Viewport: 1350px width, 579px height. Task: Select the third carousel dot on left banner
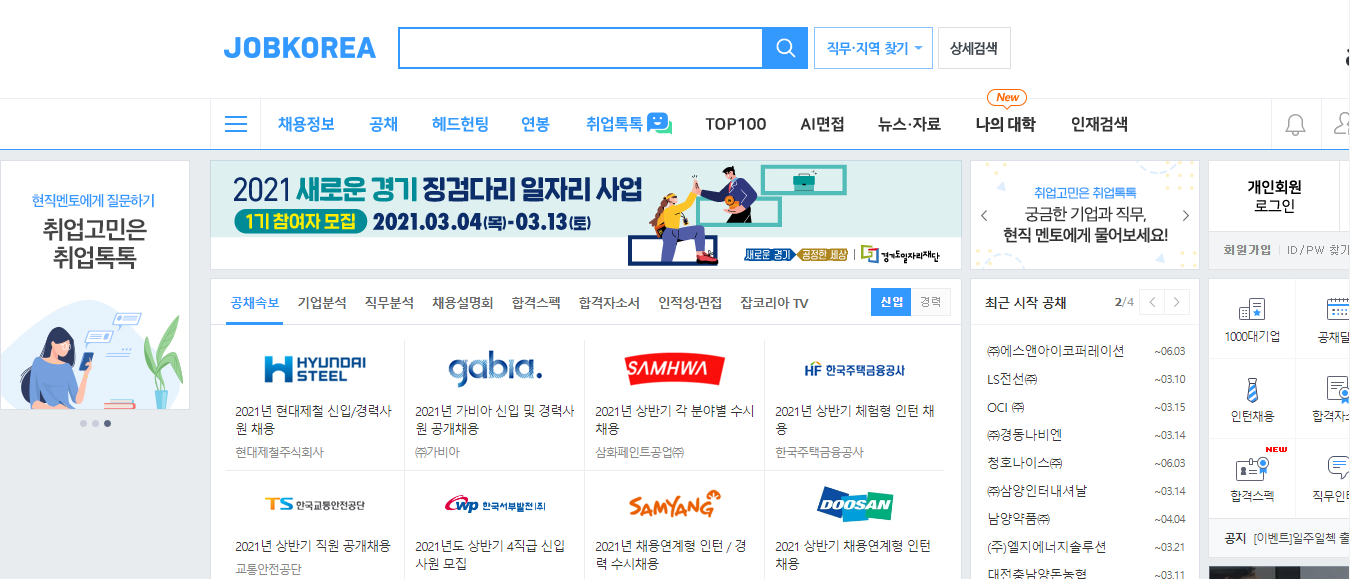[107, 423]
